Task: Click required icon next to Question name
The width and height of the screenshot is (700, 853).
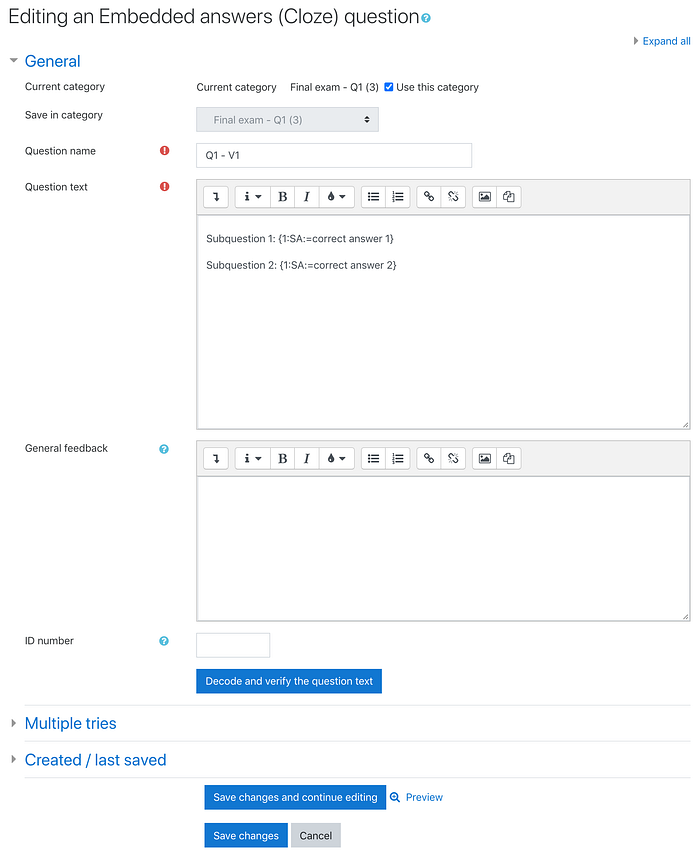Action: coord(164,151)
